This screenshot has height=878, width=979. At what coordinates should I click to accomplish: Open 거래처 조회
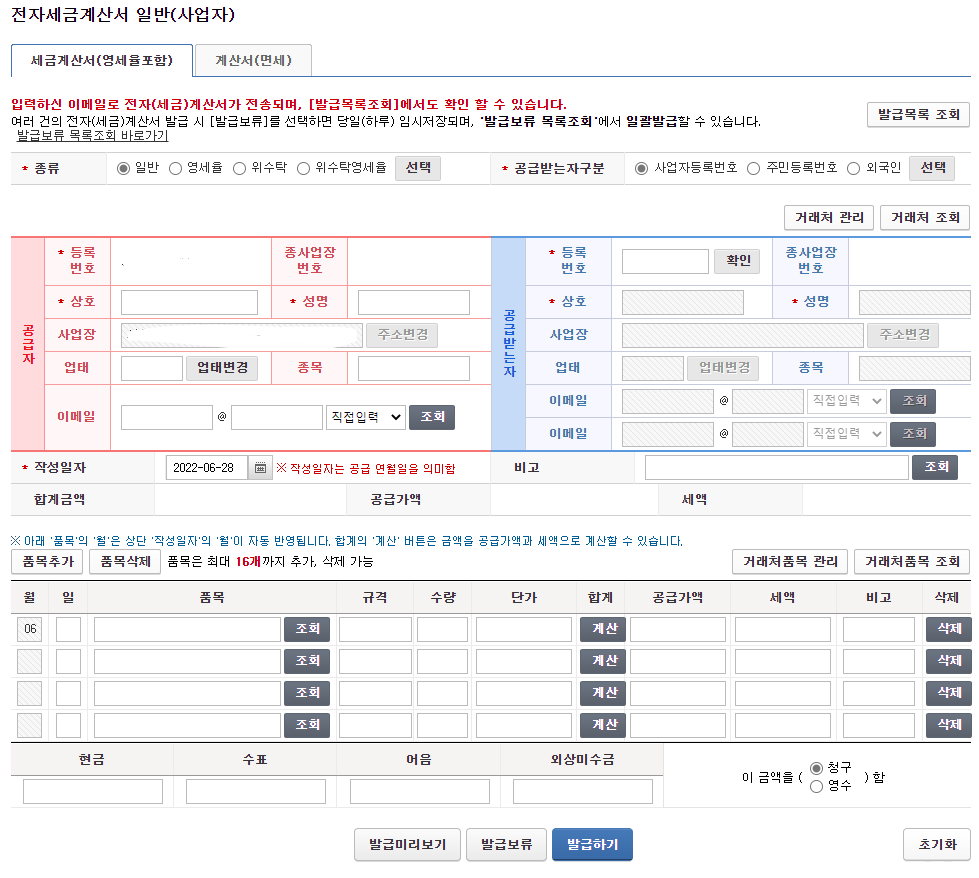925,217
